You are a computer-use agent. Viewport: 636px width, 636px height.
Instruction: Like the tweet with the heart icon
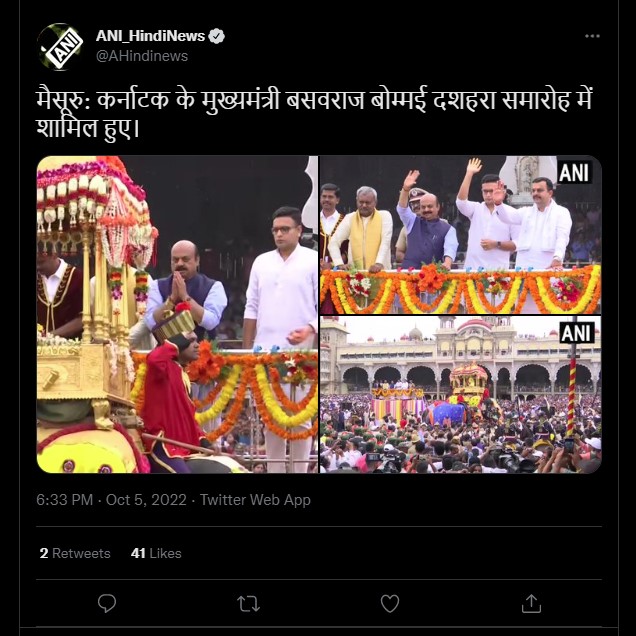(x=390, y=604)
